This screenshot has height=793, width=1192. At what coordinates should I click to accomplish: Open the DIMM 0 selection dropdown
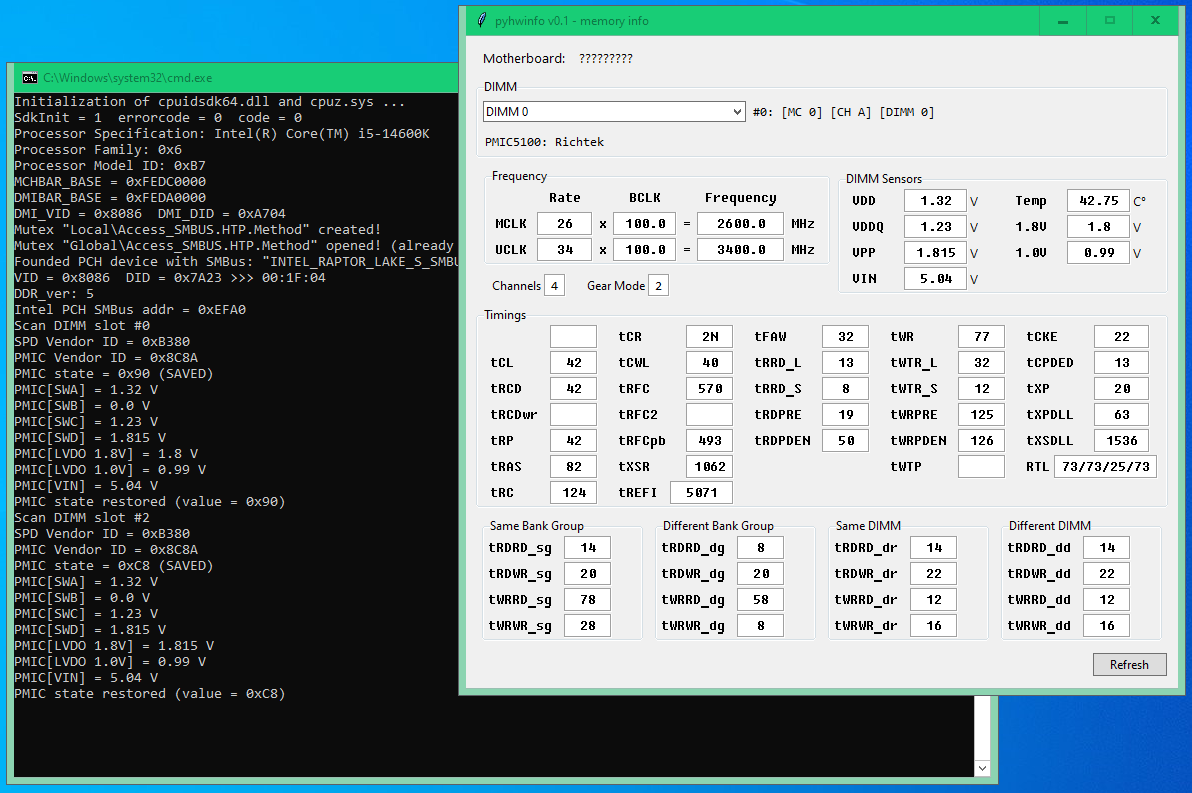pos(613,112)
